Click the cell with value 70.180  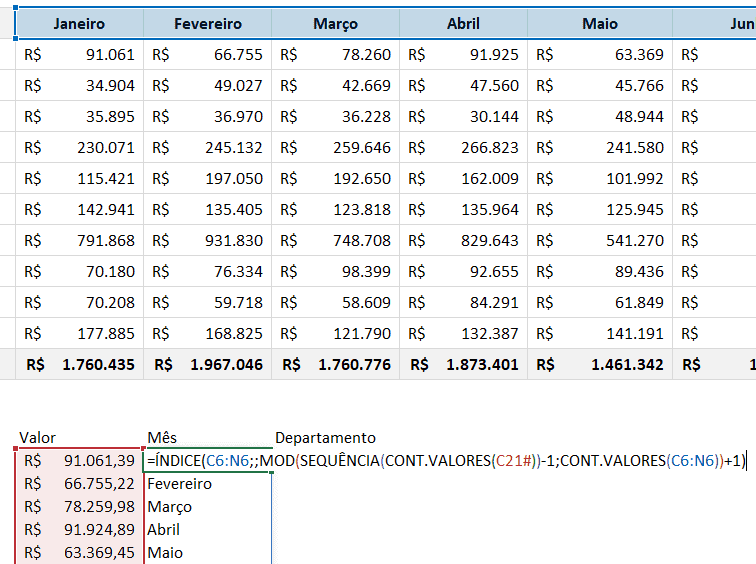[x=80, y=271]
